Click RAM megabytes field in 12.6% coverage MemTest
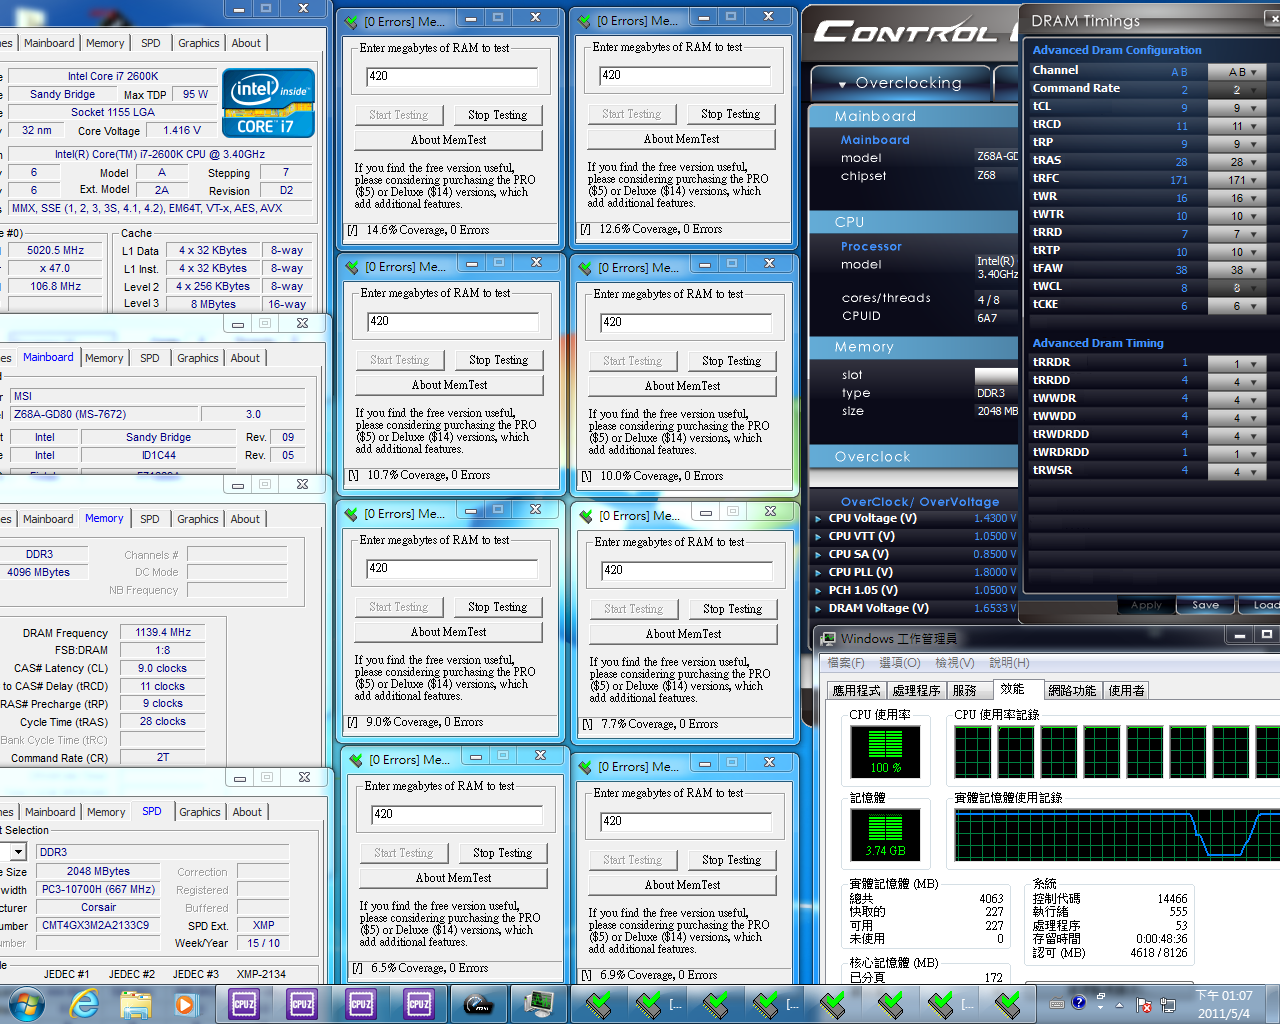 685,75
